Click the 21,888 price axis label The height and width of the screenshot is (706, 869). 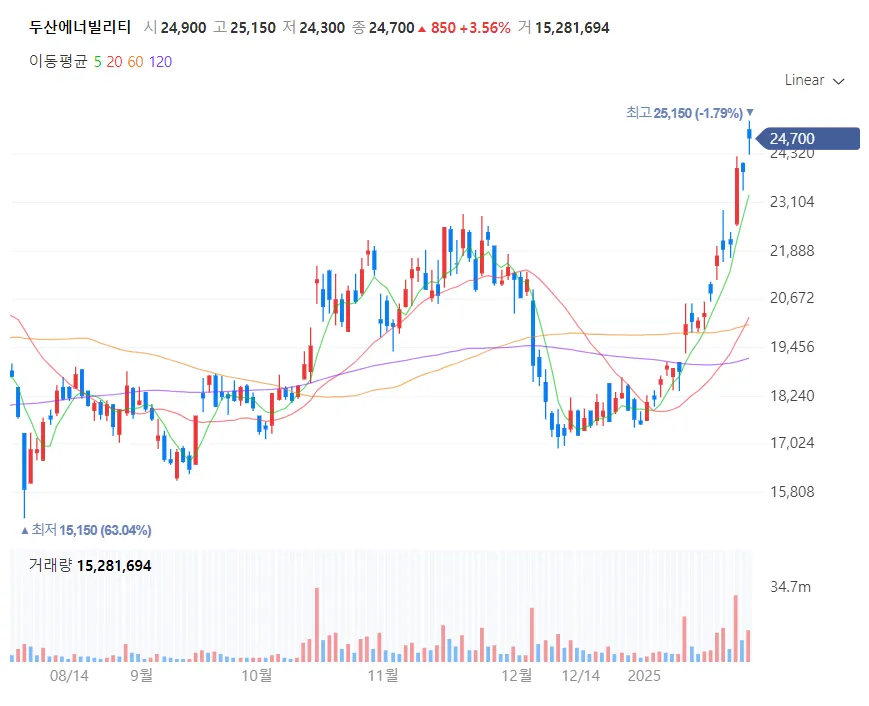pos(792,251)
